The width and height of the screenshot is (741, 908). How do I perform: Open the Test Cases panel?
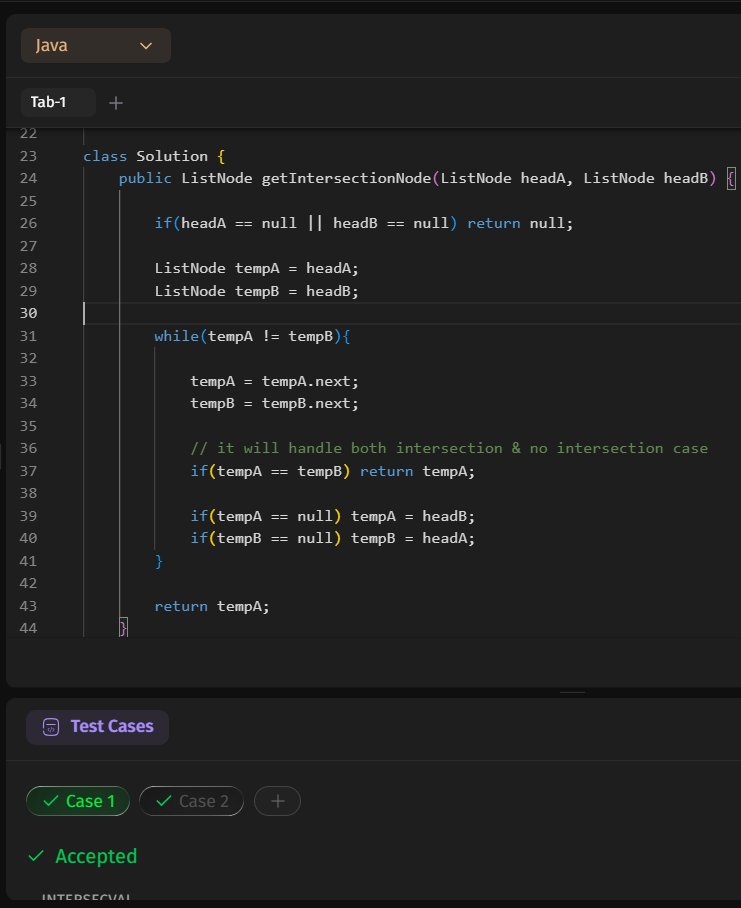[x=97, y=727]
